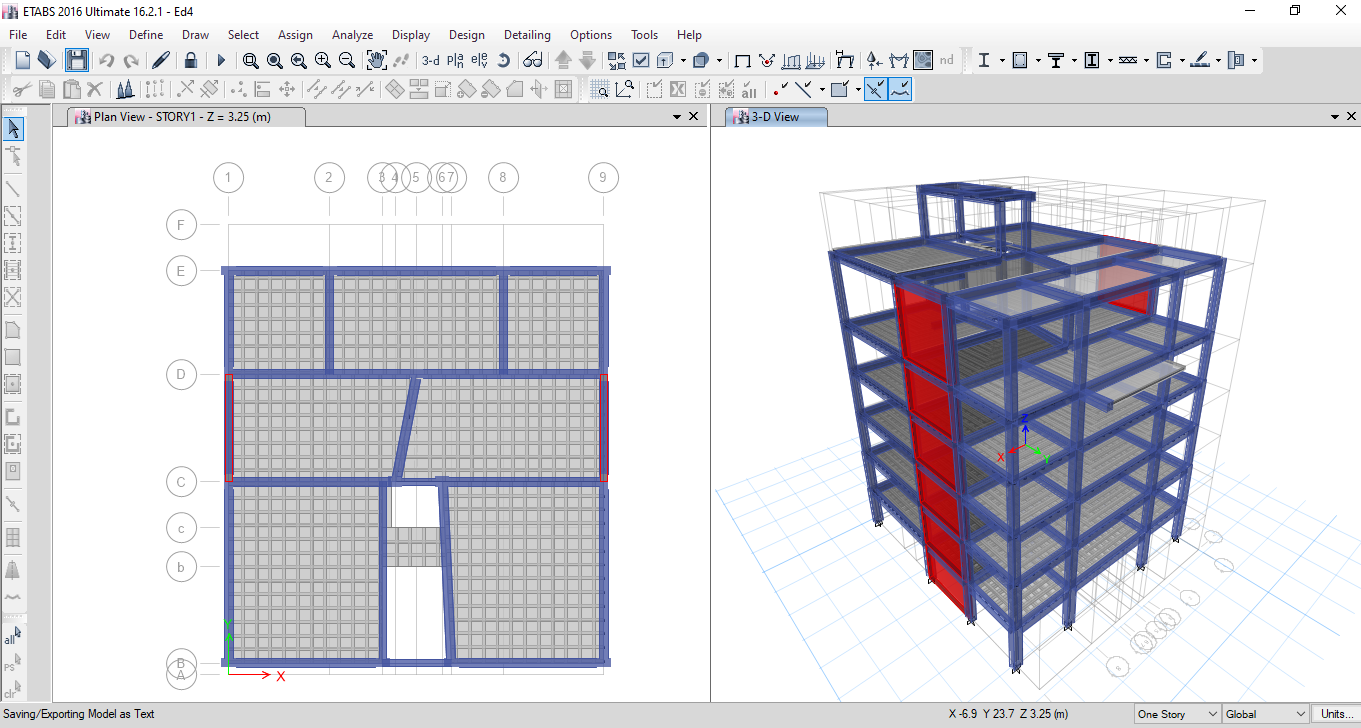This screenshot has width=1361, height=728.
Task: Open Set Display Options checkbox icon
Action: coord(641,60)
